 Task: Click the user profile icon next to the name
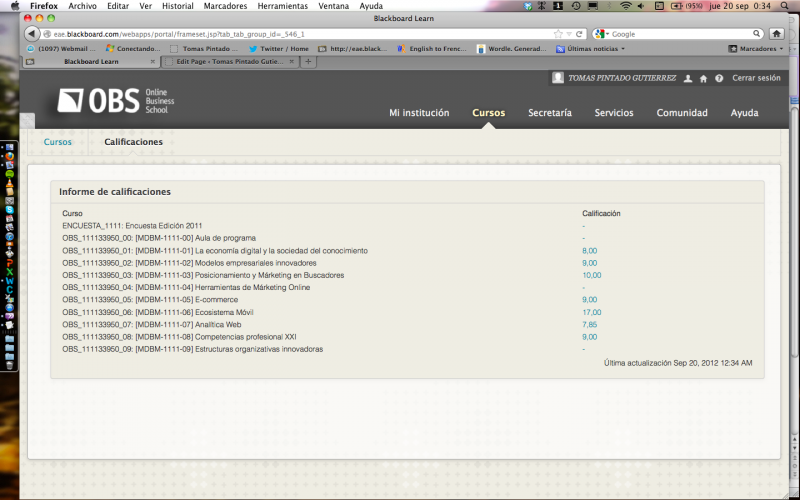point(687,78)
